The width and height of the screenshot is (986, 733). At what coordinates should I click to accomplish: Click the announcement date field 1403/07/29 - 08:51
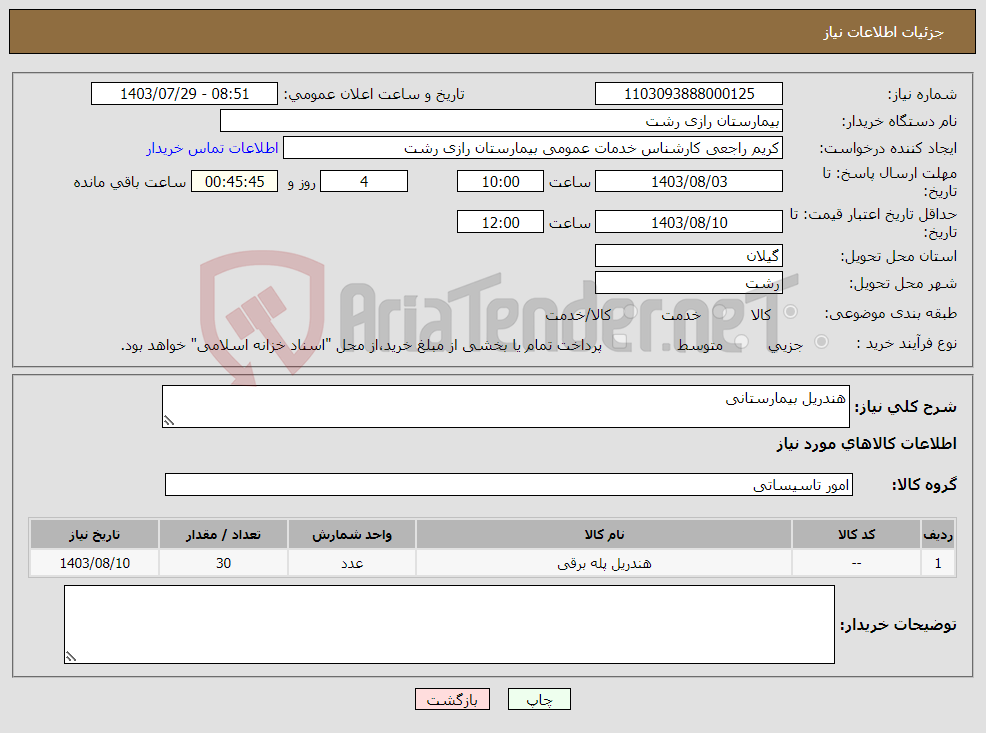(x=184, y=94)
